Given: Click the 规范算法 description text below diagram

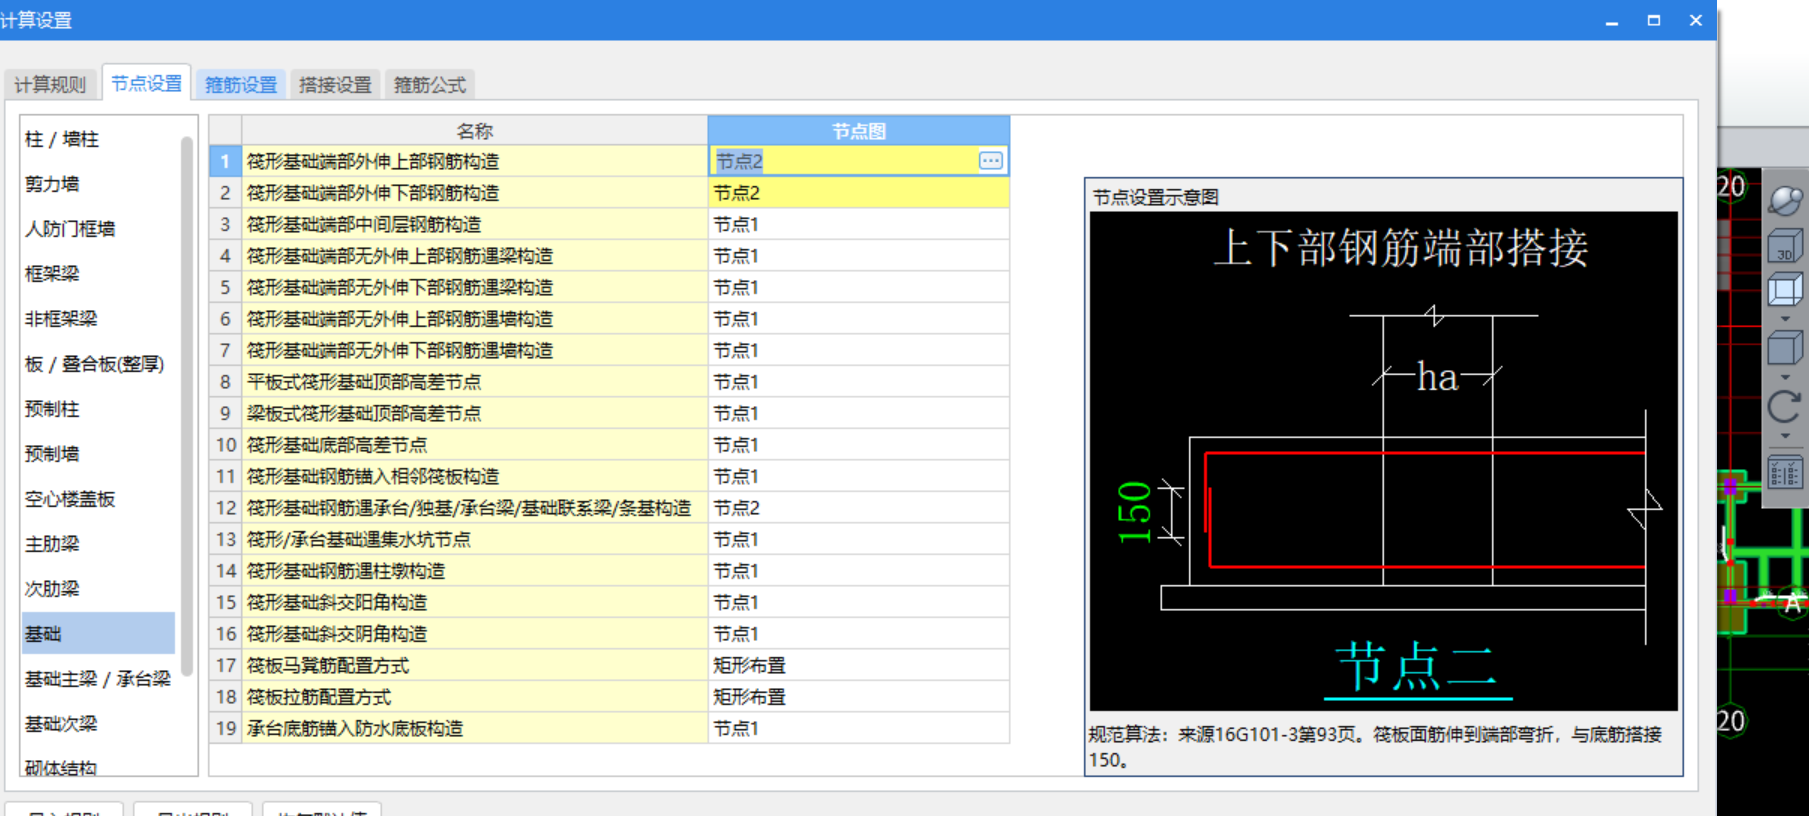Looking at the screenshot, I should (1375, 747).
